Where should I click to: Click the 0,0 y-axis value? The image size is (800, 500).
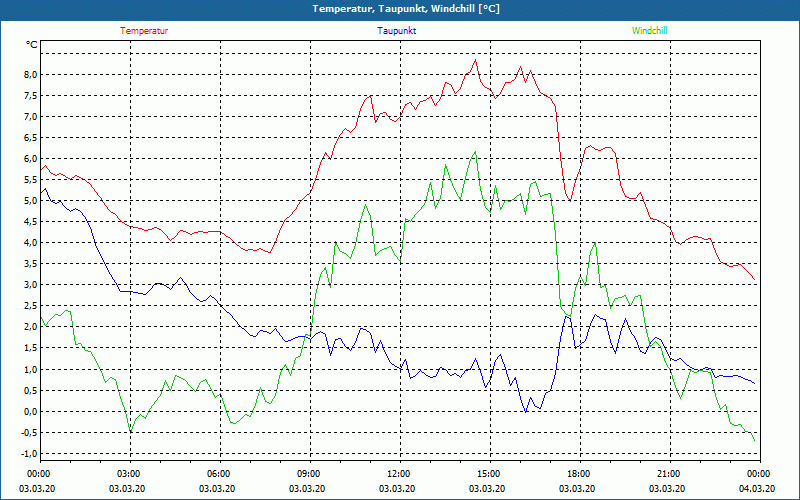click(30, 411)
